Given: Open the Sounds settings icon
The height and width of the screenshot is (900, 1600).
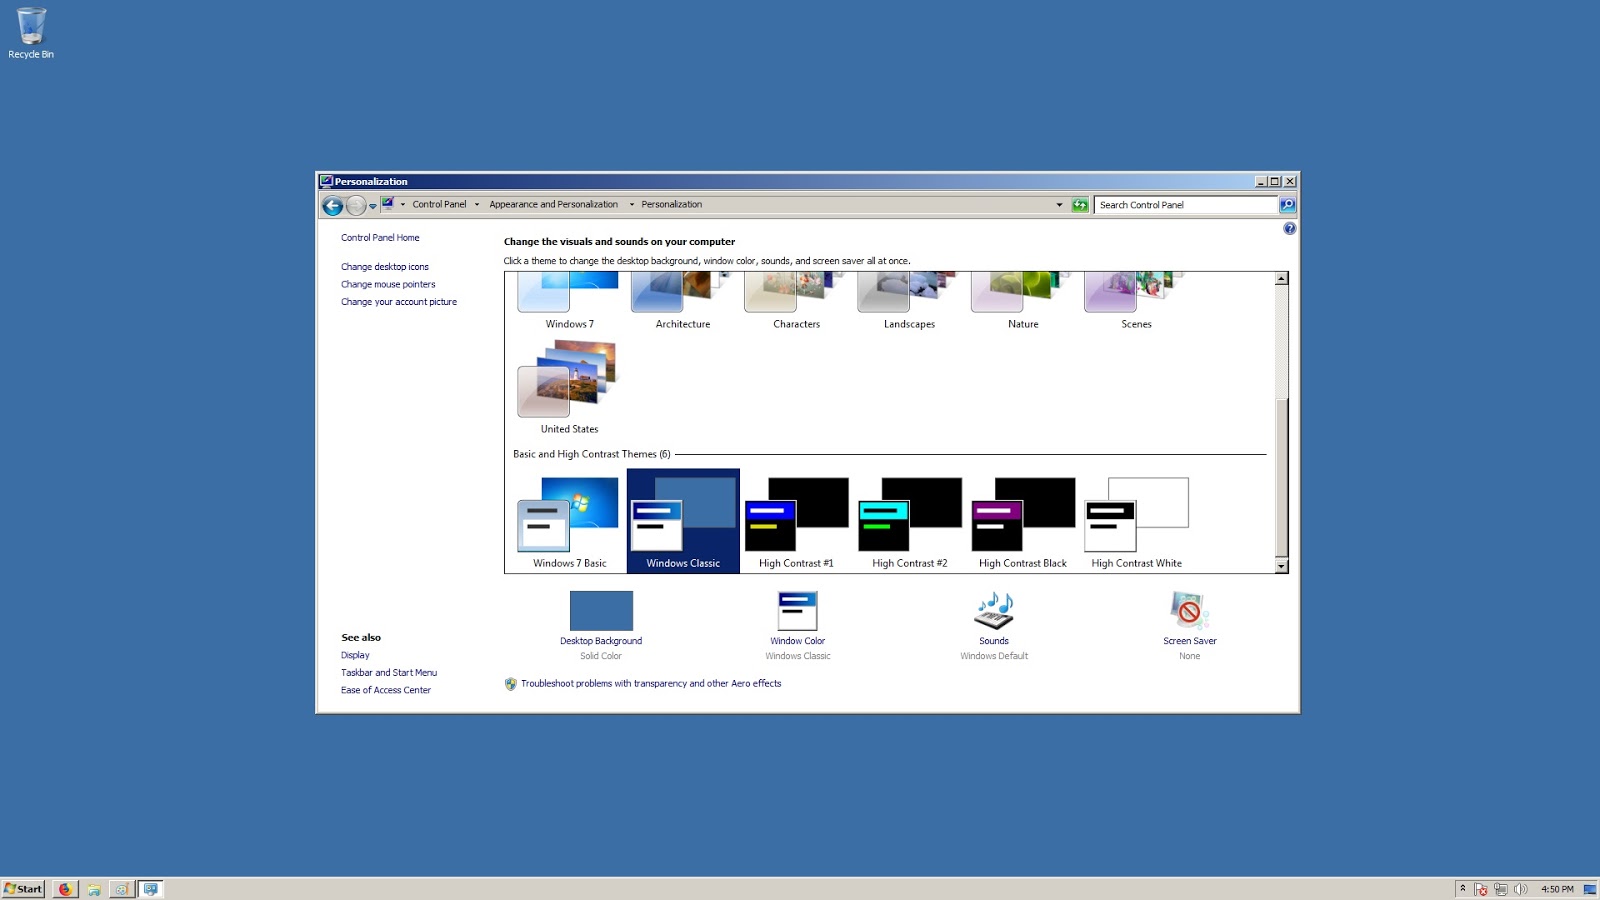Looking at the screenshot, I should [x=993, y=611].
